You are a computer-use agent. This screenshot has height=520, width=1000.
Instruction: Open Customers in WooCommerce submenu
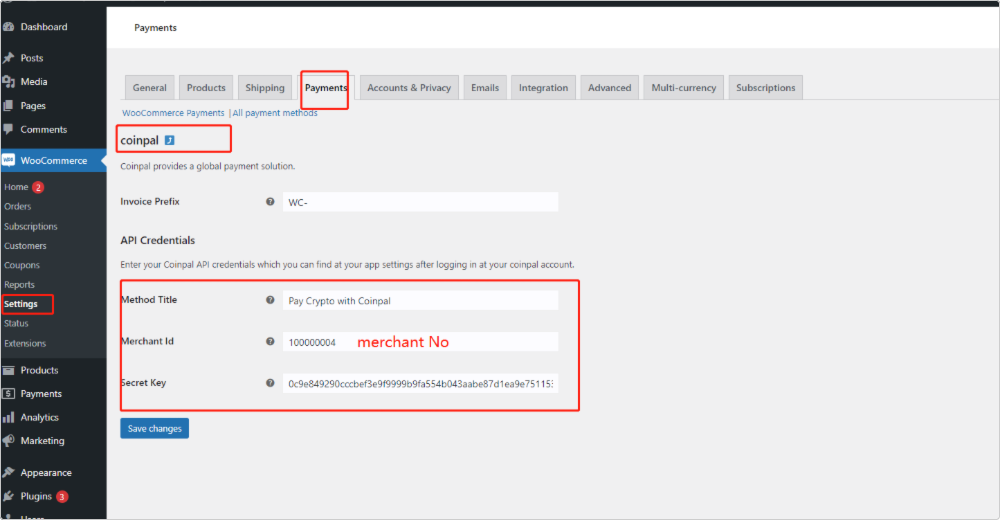tap(25, 246)
